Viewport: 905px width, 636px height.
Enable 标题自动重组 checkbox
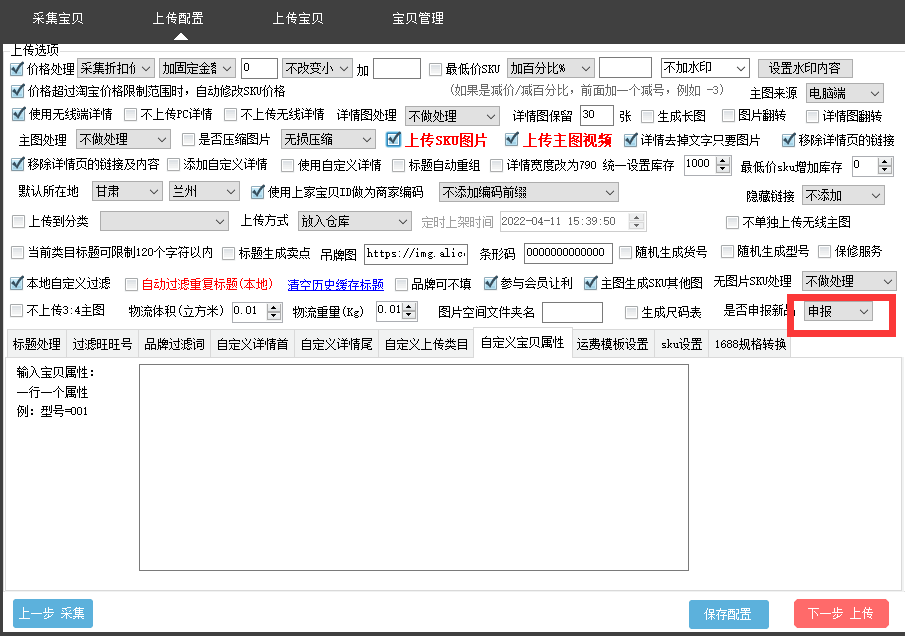(x=398, y=166)
